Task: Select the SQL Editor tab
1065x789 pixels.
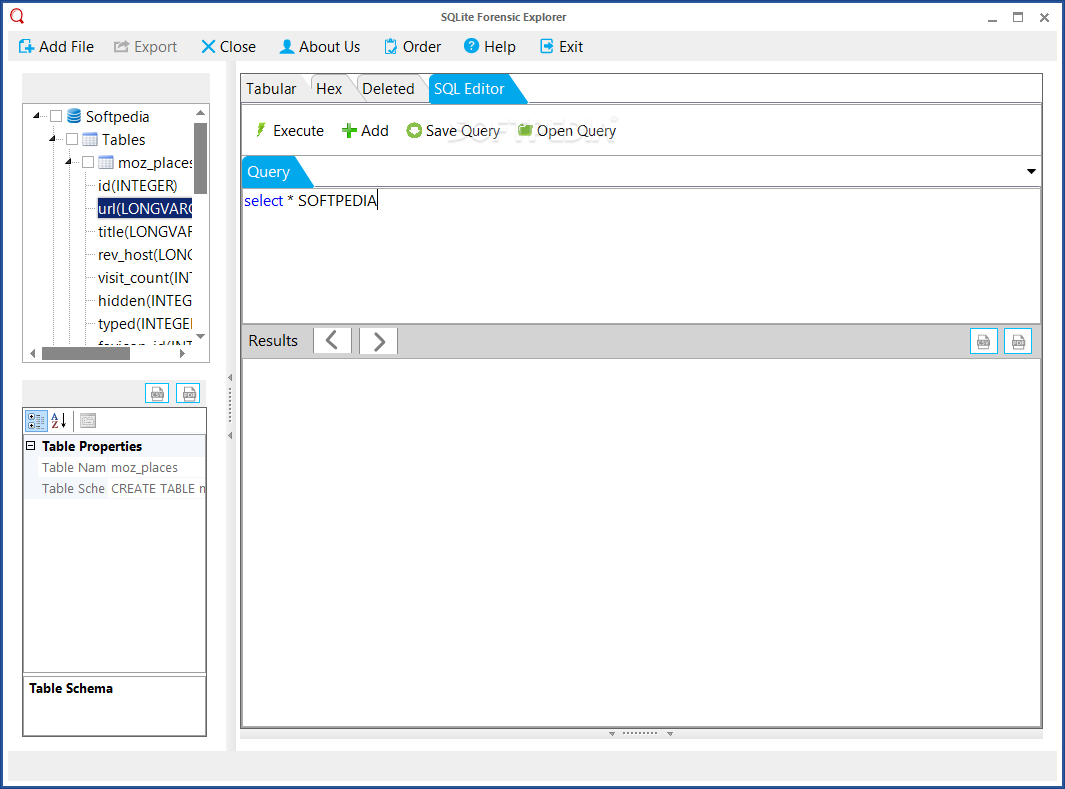Action: coord(469,89)
